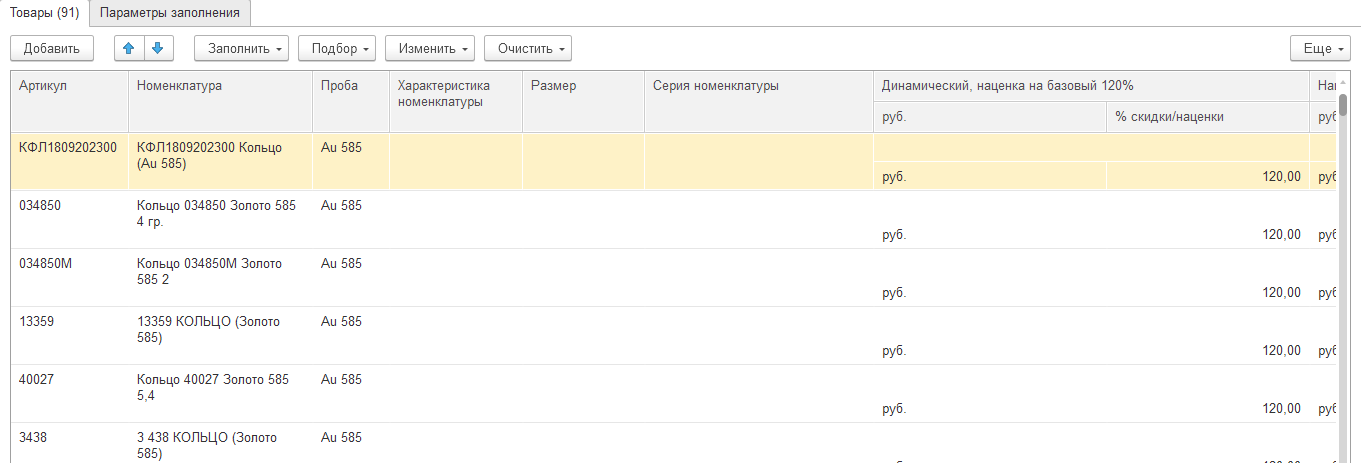Sort by Артикул column header
Image resolution: width=1361 pixels, height=463 pixels.
point(69,101)
